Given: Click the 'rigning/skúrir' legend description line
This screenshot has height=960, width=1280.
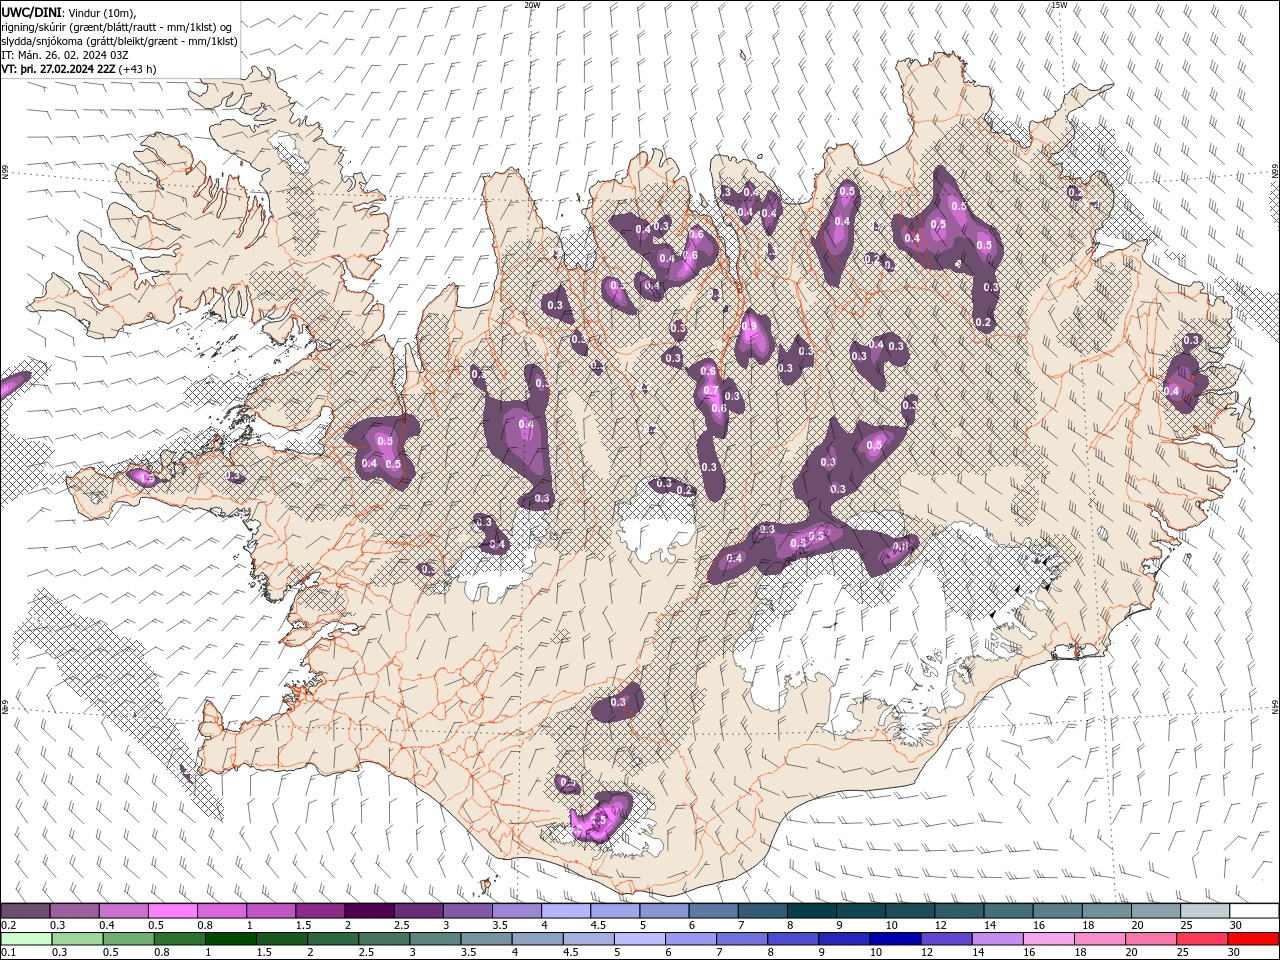Looking at the screenshot, I should pos(116,27).
